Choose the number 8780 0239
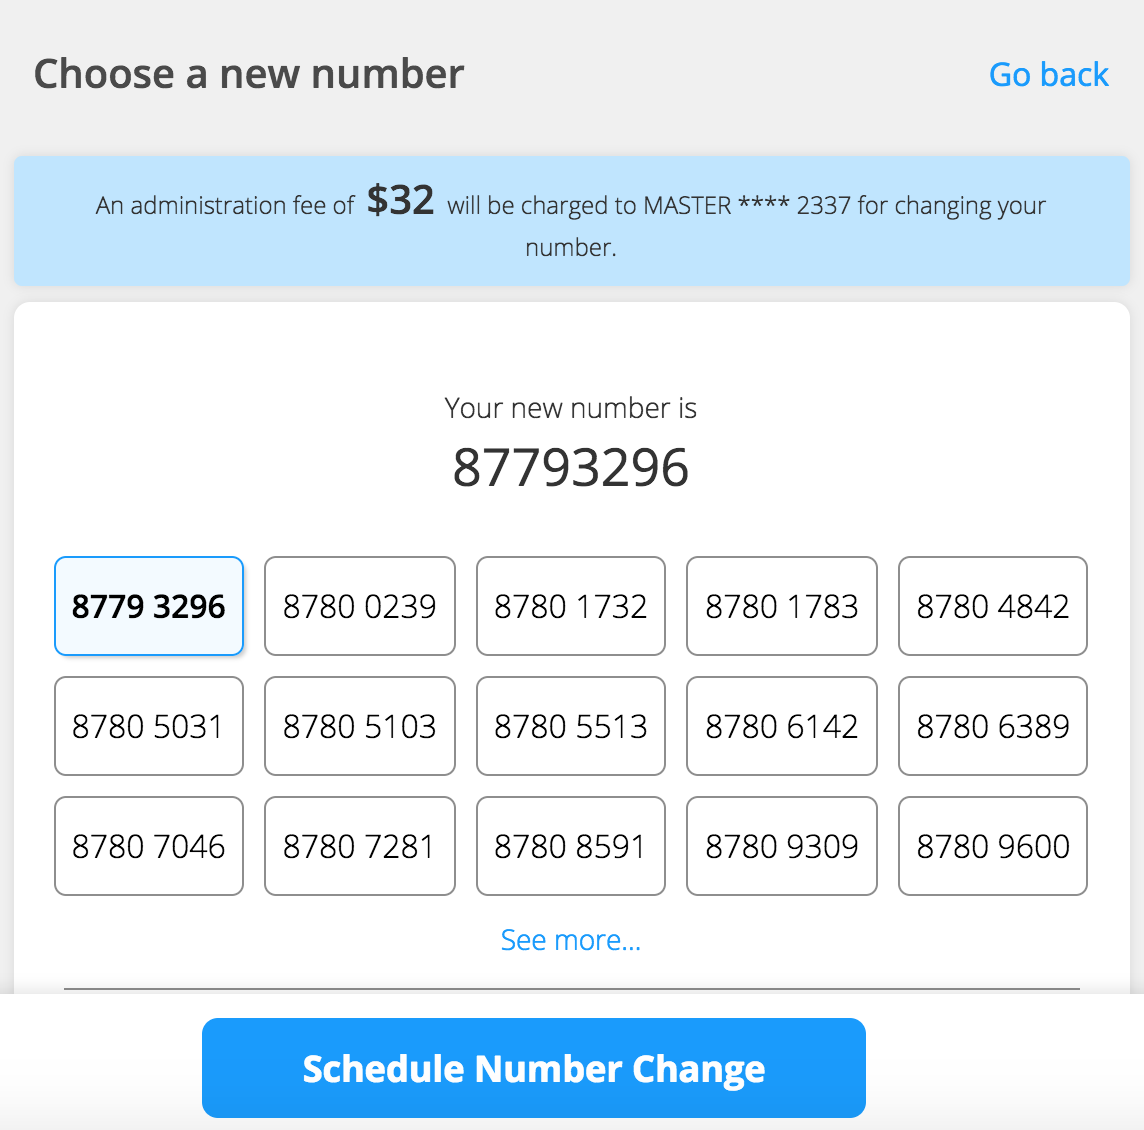This screenshot has width=1144, height=1130. click(360, 606)
